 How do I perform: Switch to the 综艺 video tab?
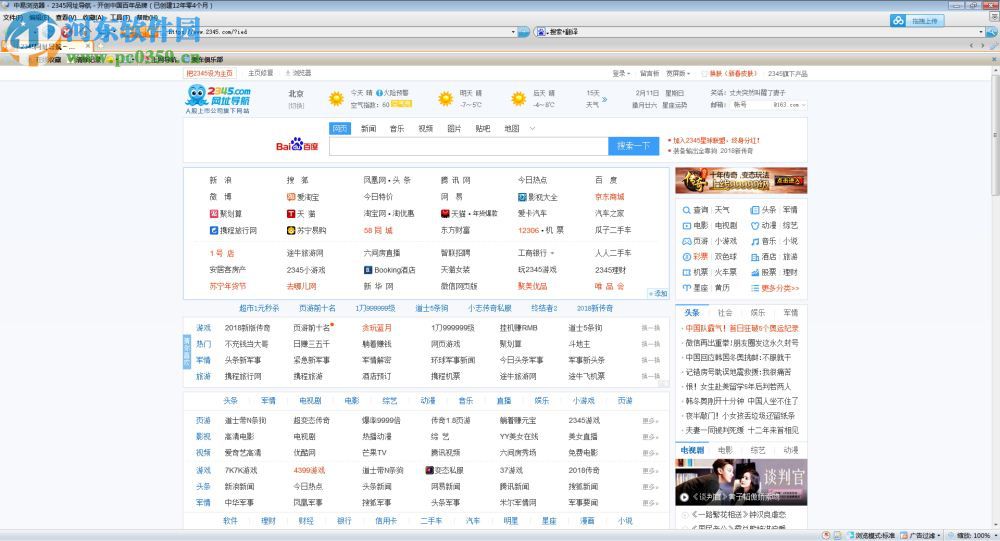tap(758, 450)
